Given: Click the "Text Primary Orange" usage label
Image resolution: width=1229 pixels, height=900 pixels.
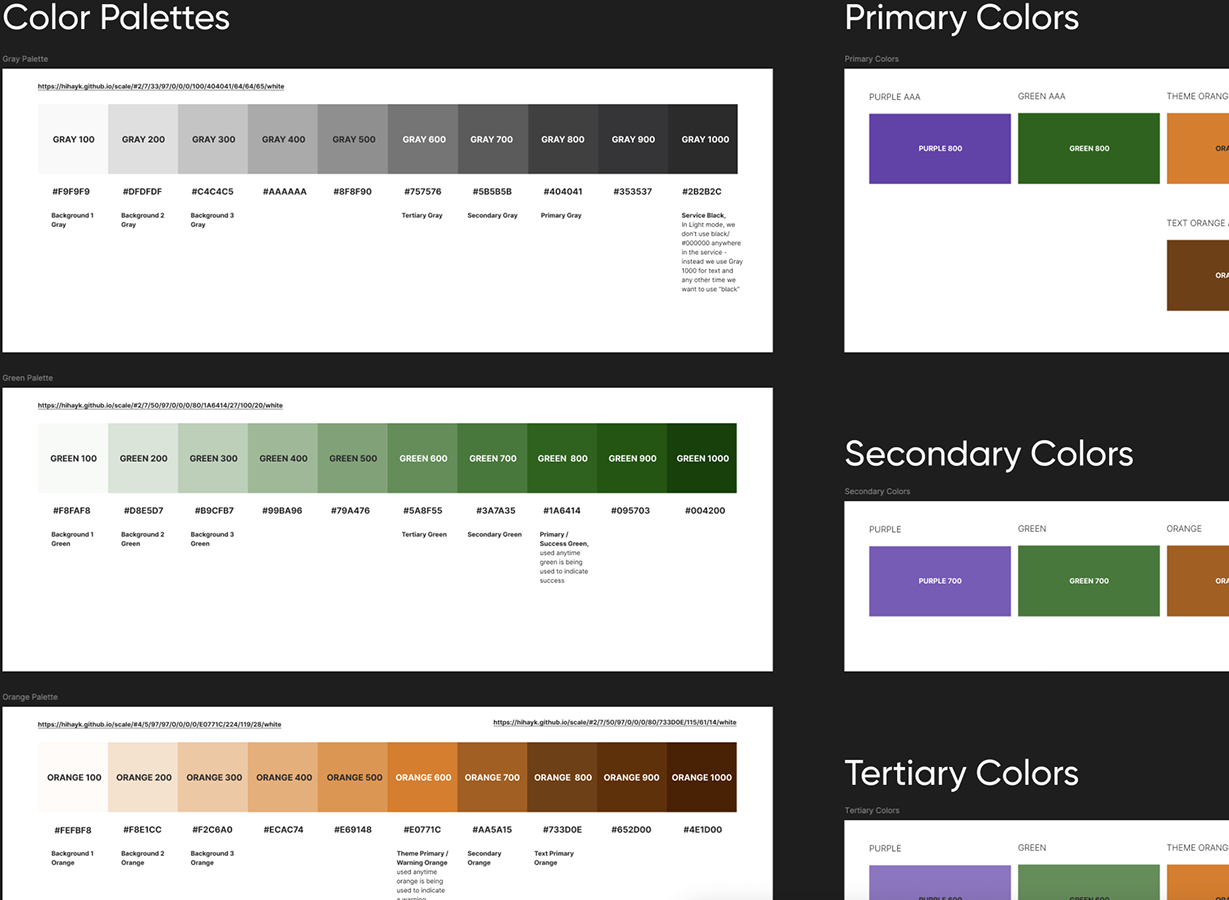Looking at the screenshot, I should (x=554, y=858).
